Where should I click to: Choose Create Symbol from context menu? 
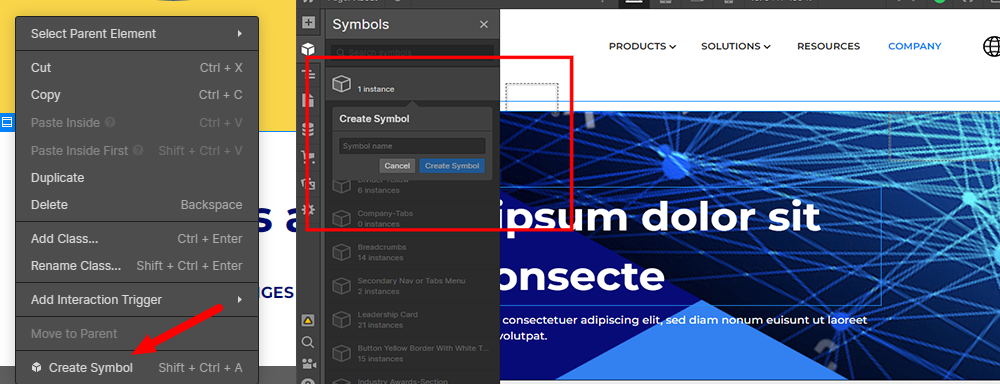[136, 367]
